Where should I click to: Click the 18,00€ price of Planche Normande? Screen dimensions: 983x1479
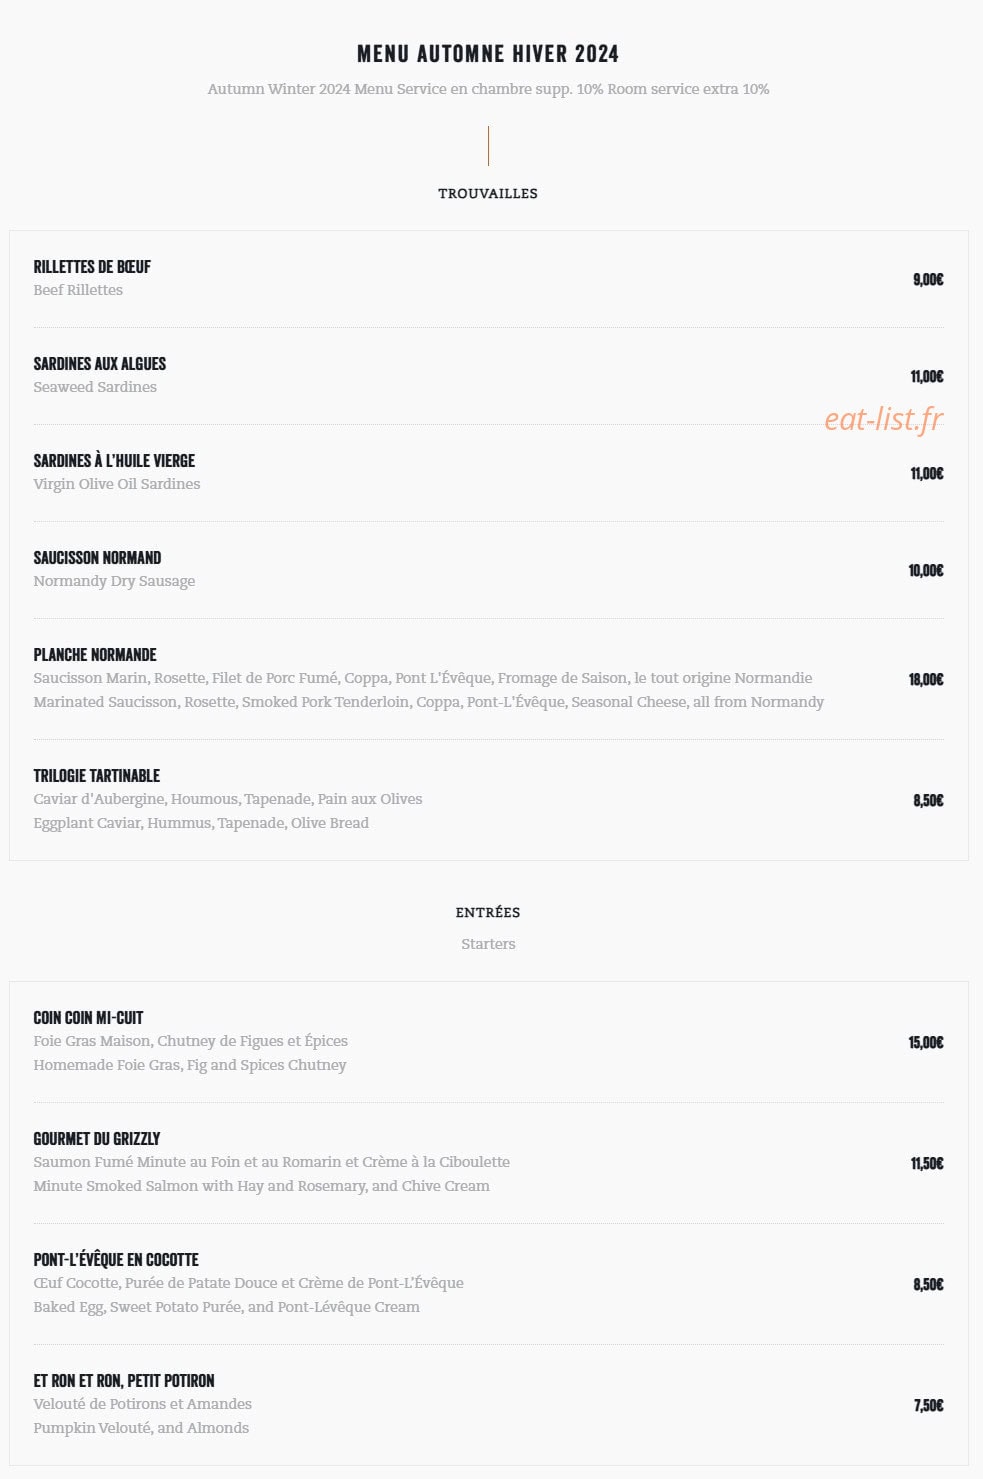(x=926, y=679)
